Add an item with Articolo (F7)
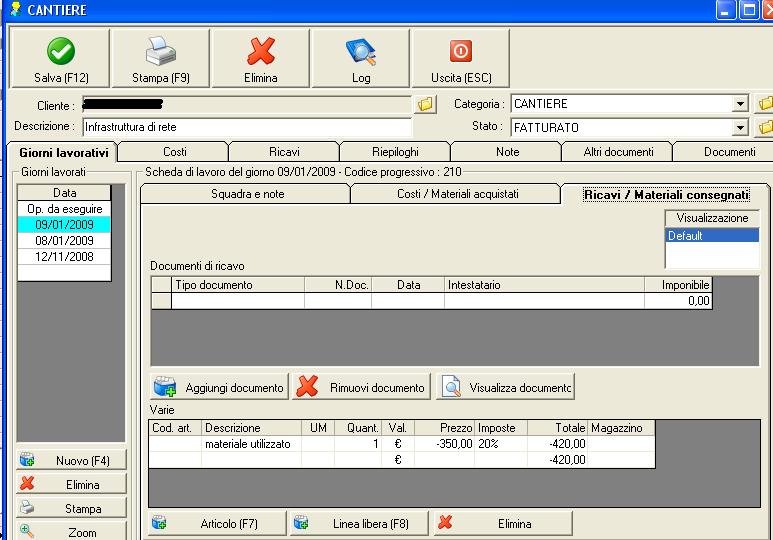 (217, 523)
